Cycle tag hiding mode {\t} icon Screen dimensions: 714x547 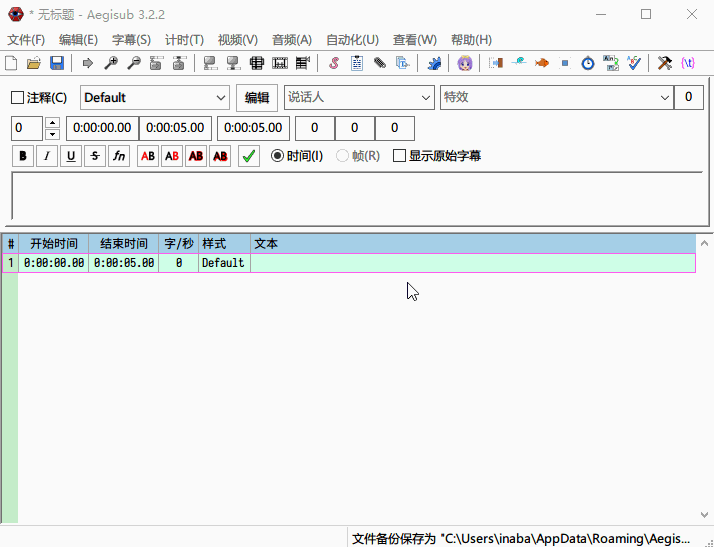click(688, 63)
